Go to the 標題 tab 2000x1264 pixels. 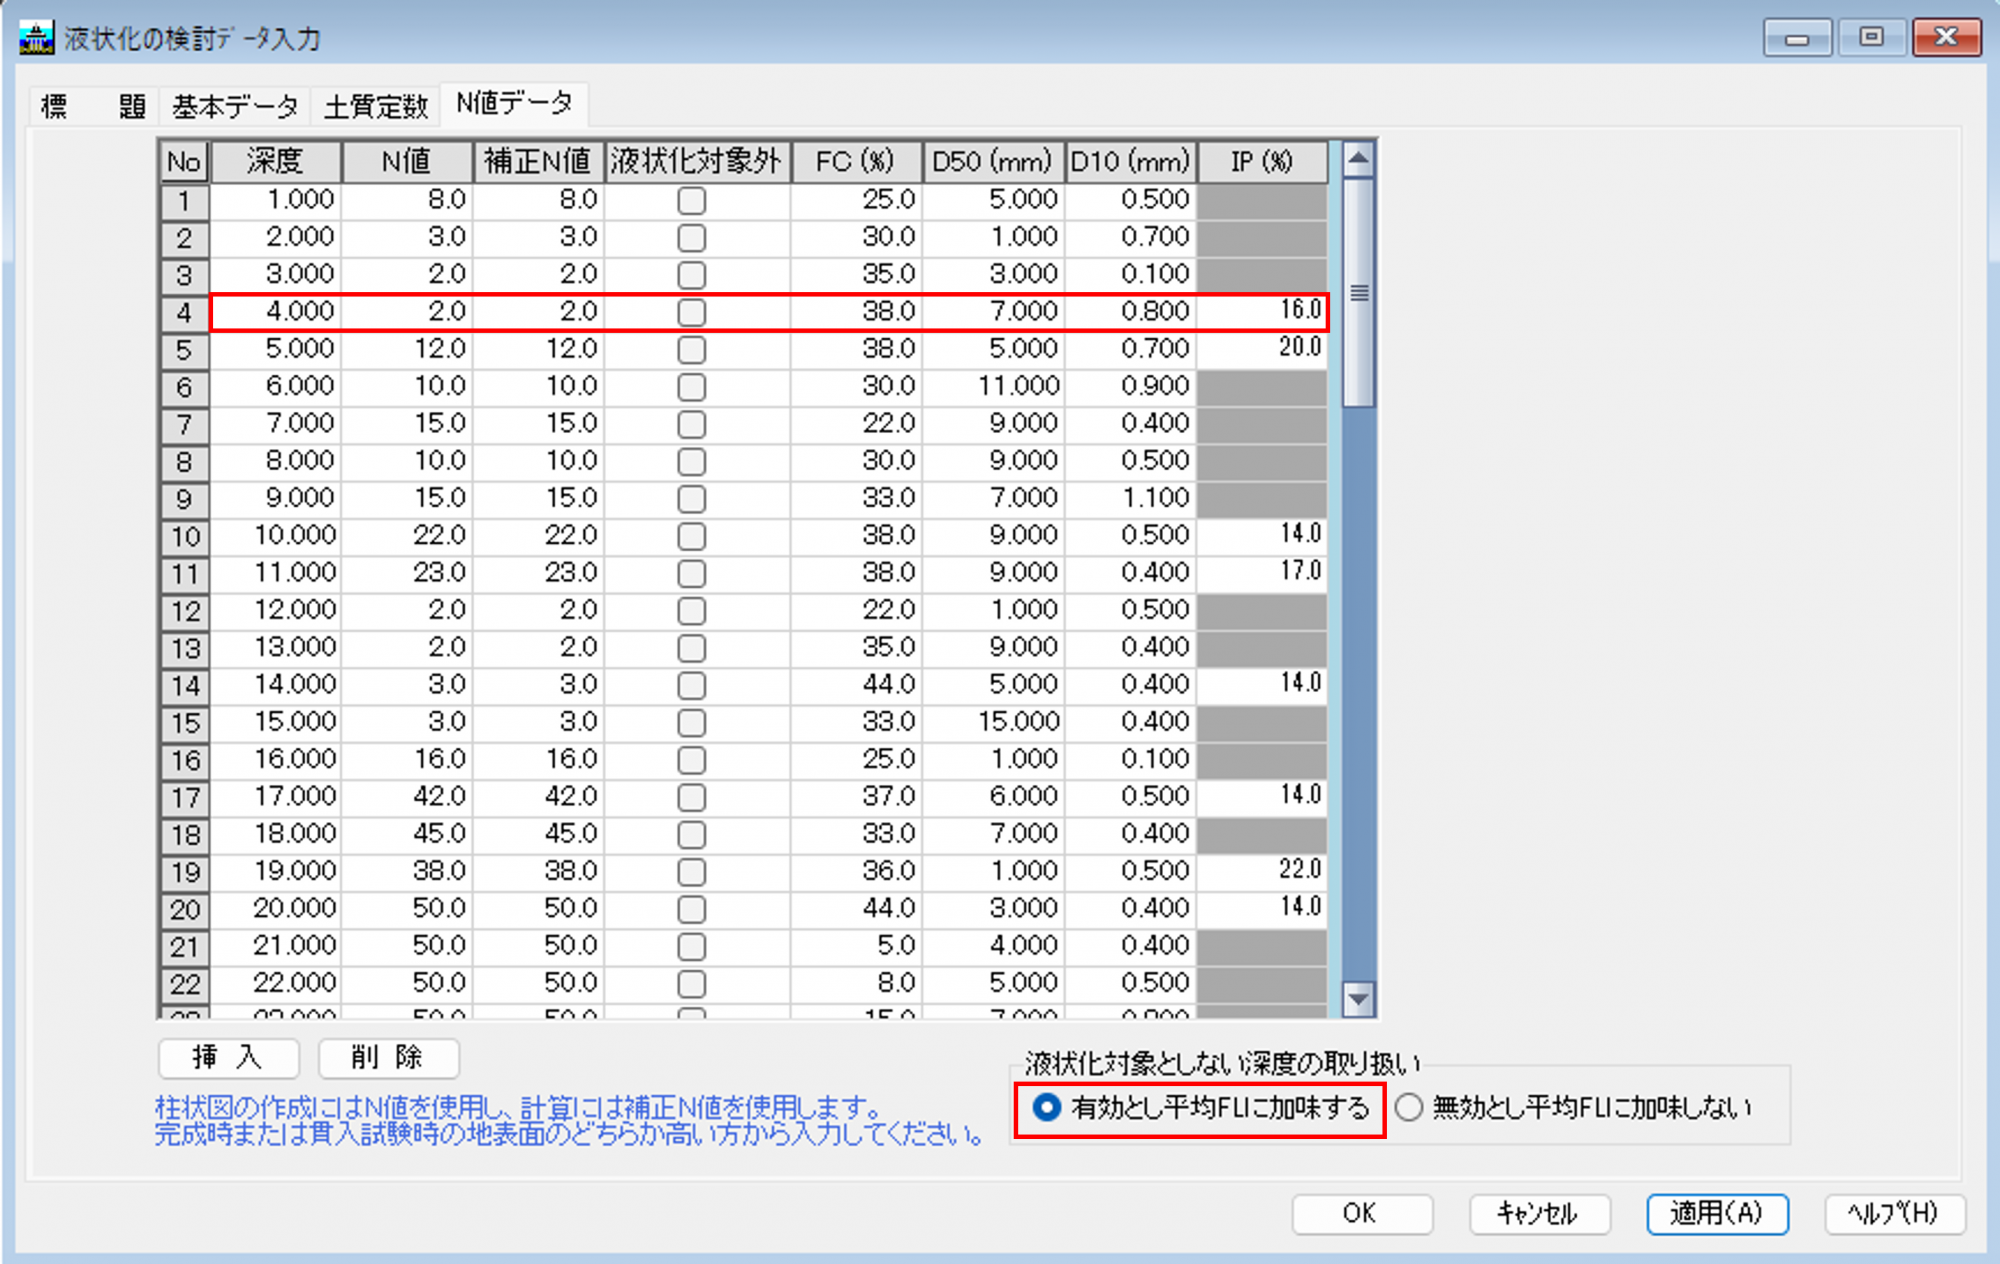pos(93,105)
